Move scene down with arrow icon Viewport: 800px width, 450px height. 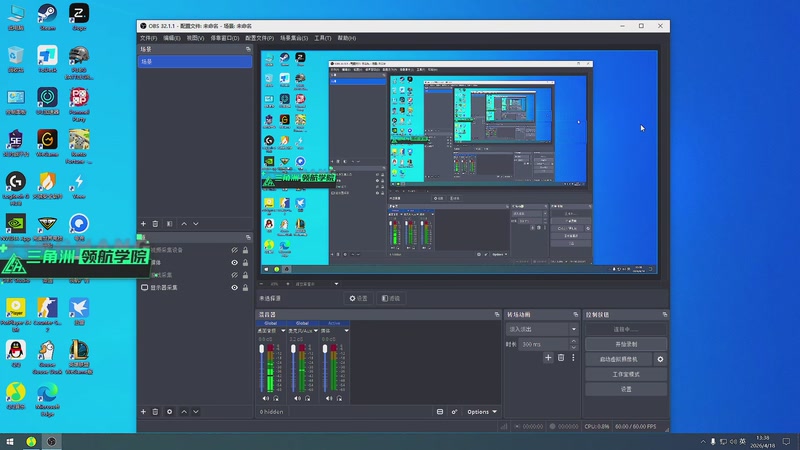click(196, 223)
